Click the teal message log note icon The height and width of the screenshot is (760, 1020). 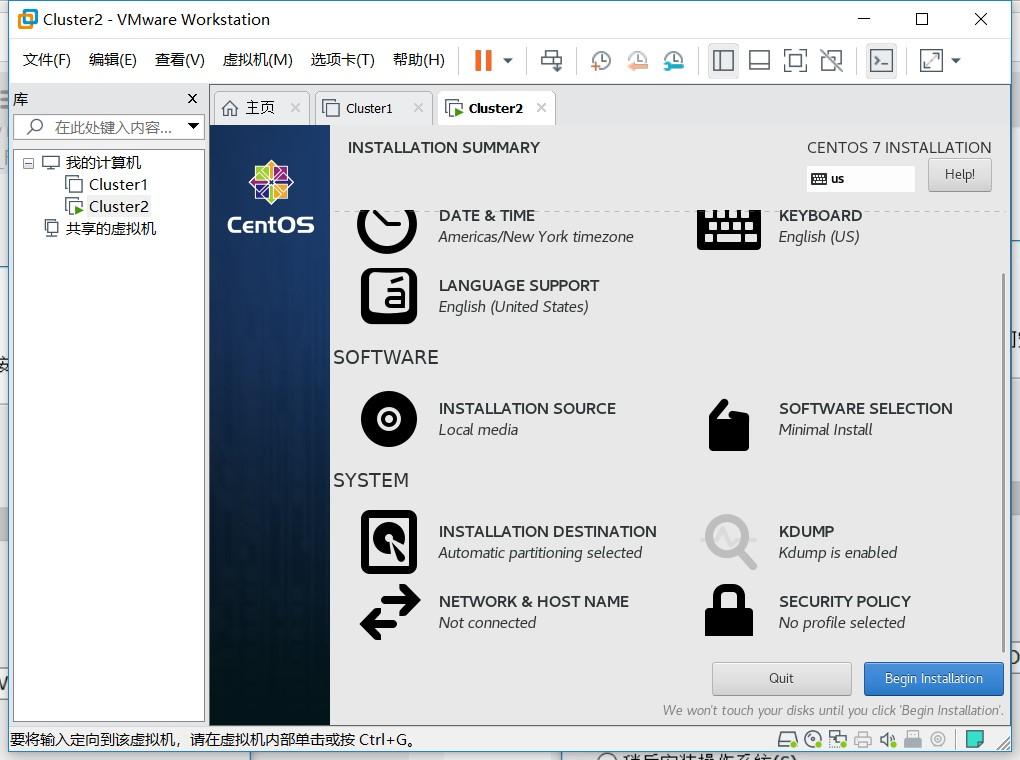pos(974,739)
